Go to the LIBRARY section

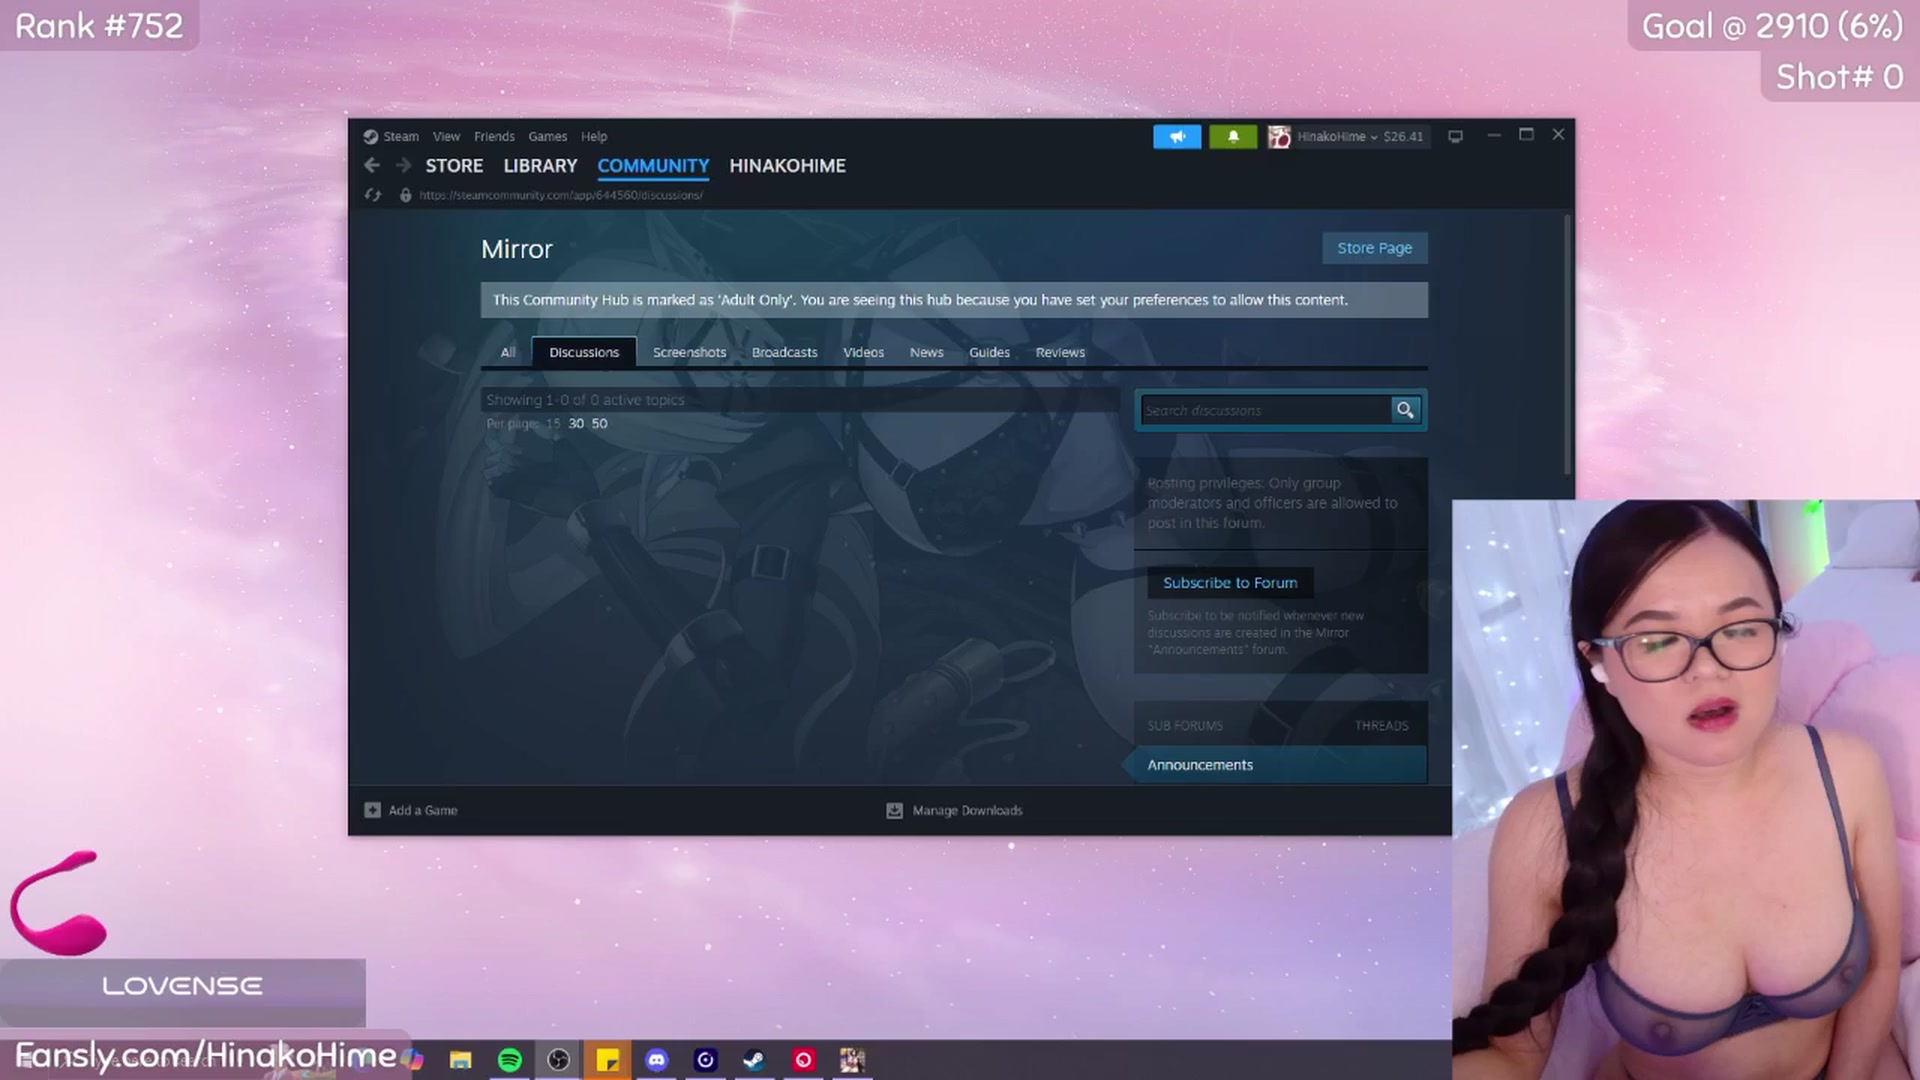(540, 166)
